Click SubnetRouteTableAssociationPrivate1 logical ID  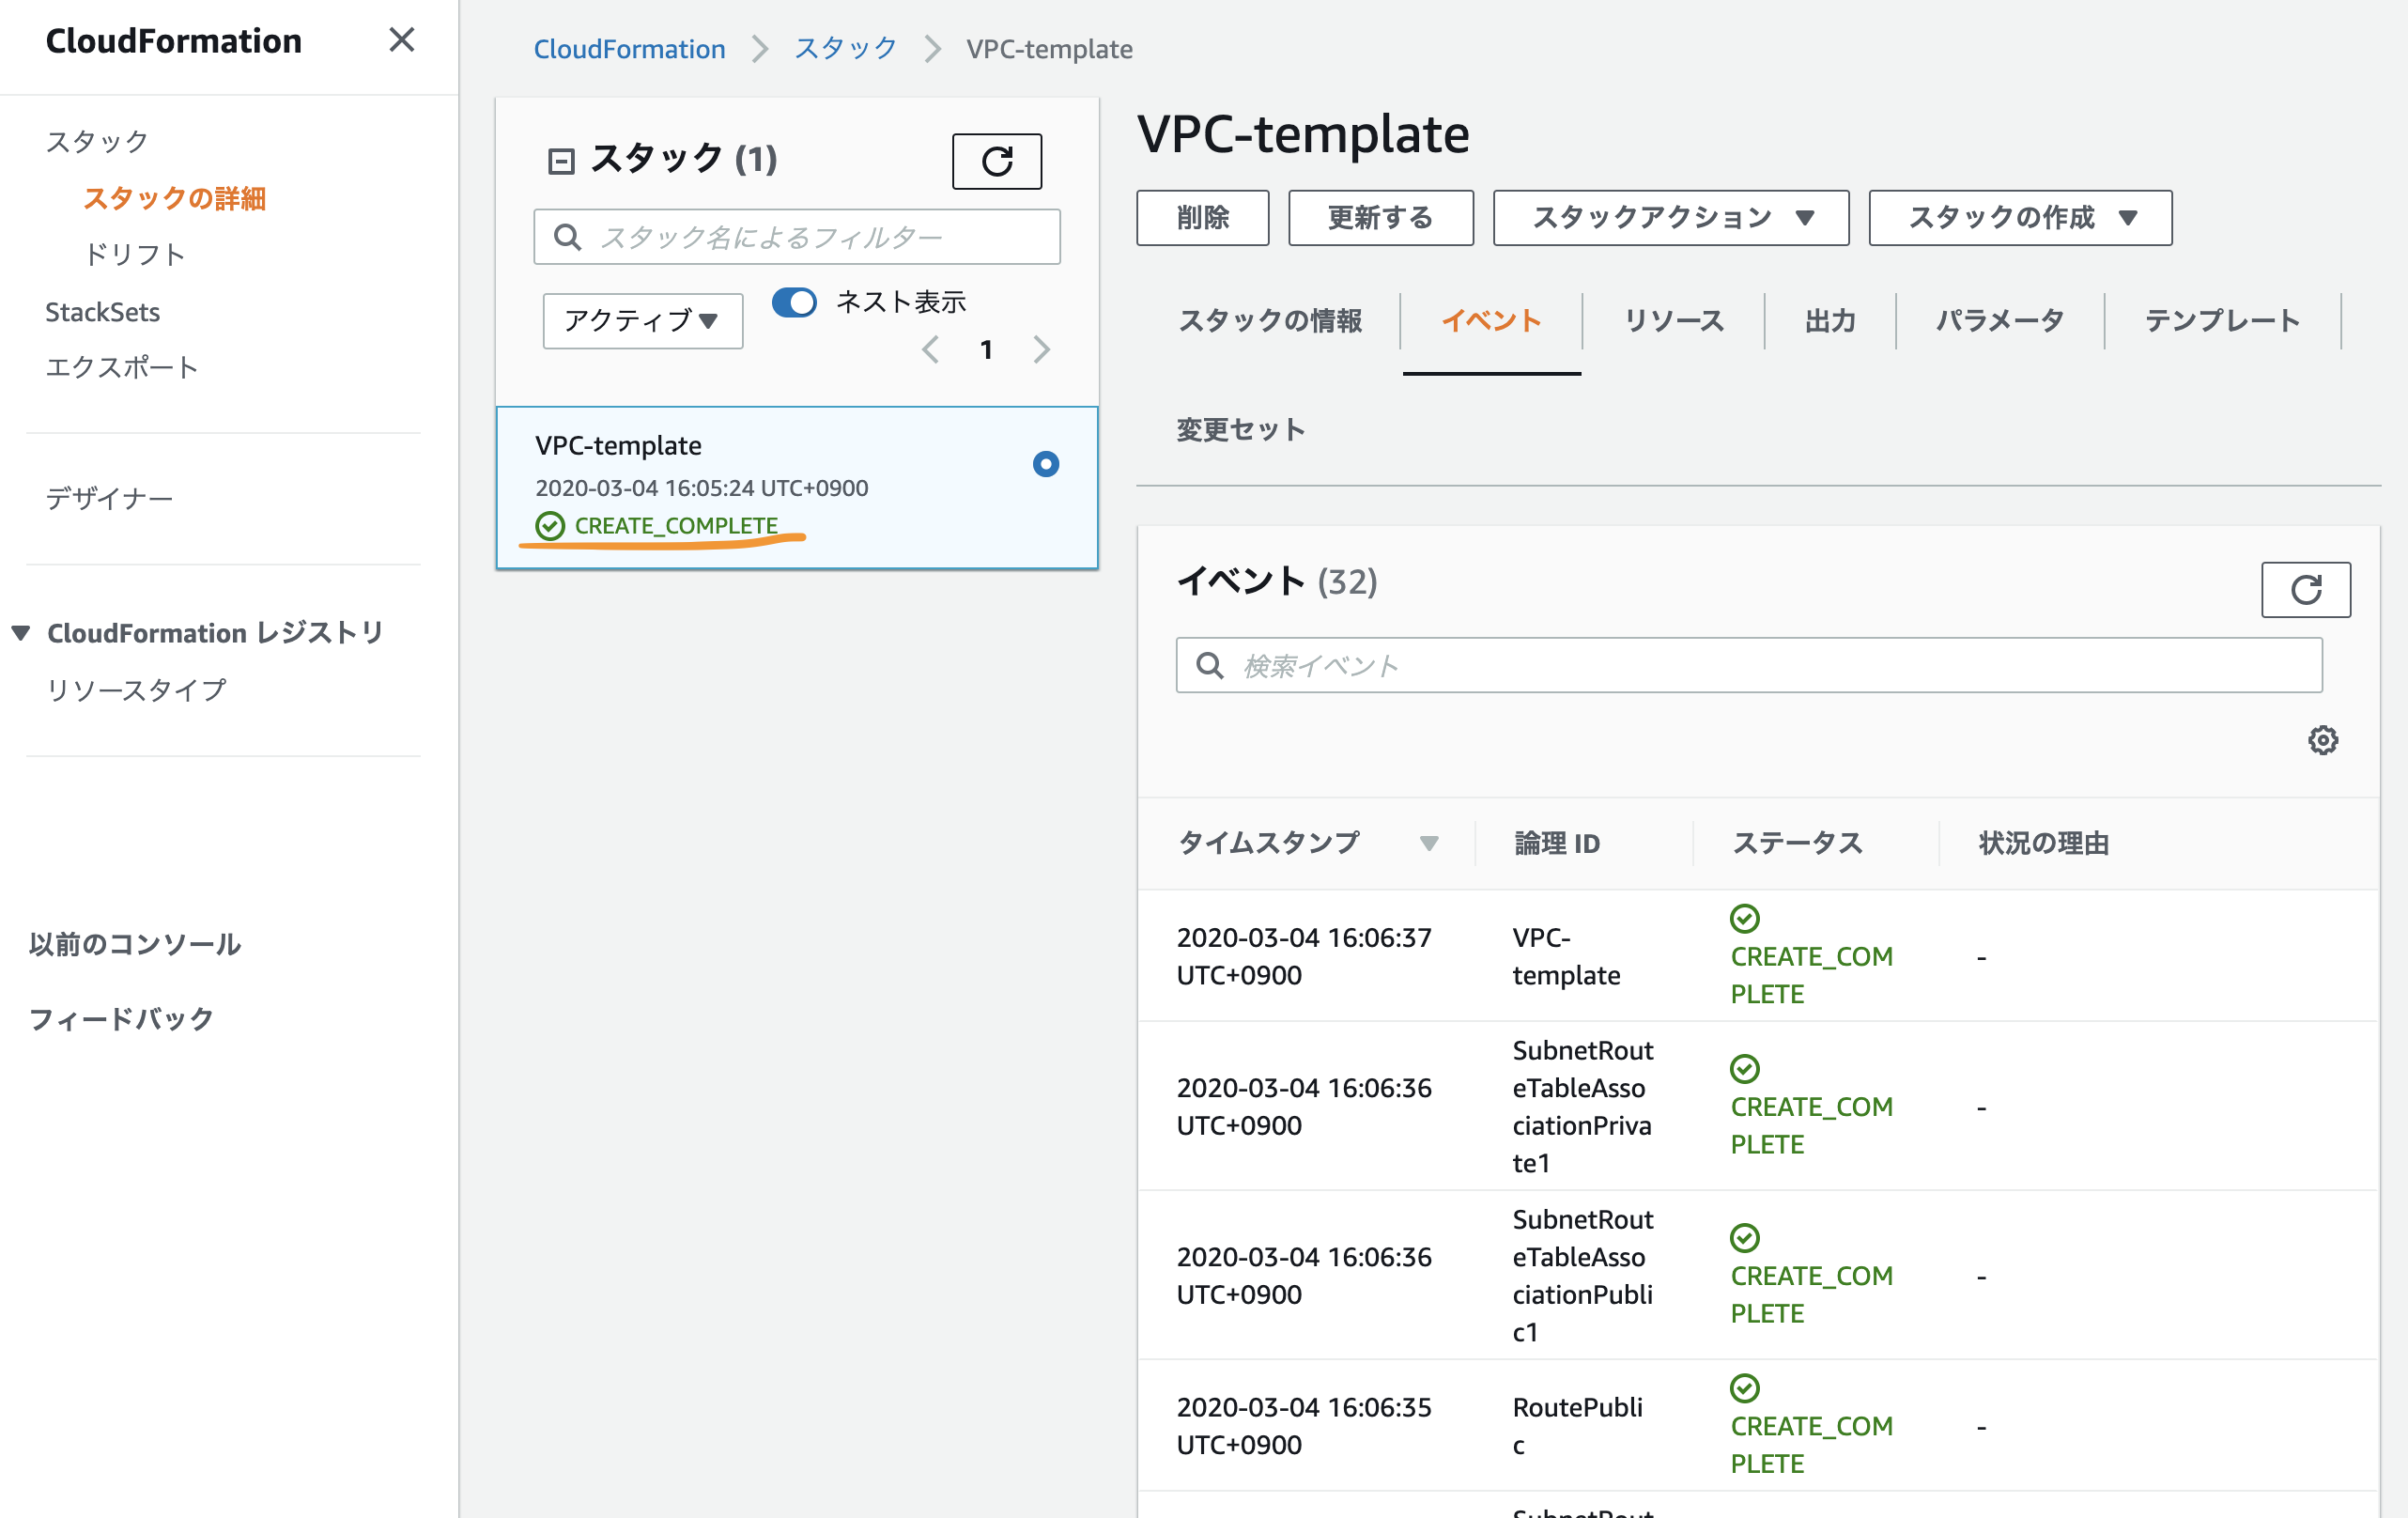(1582, 1106)
